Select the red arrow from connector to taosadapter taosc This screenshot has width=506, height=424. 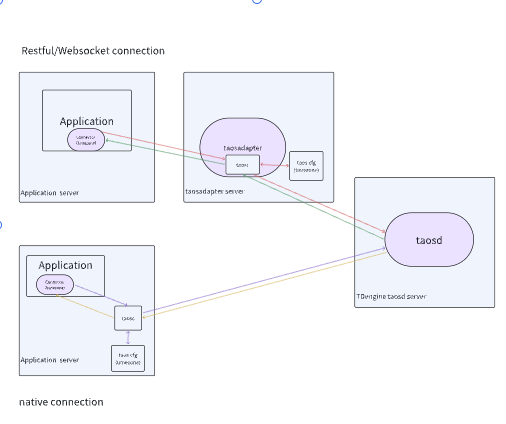tap(164, 146)
